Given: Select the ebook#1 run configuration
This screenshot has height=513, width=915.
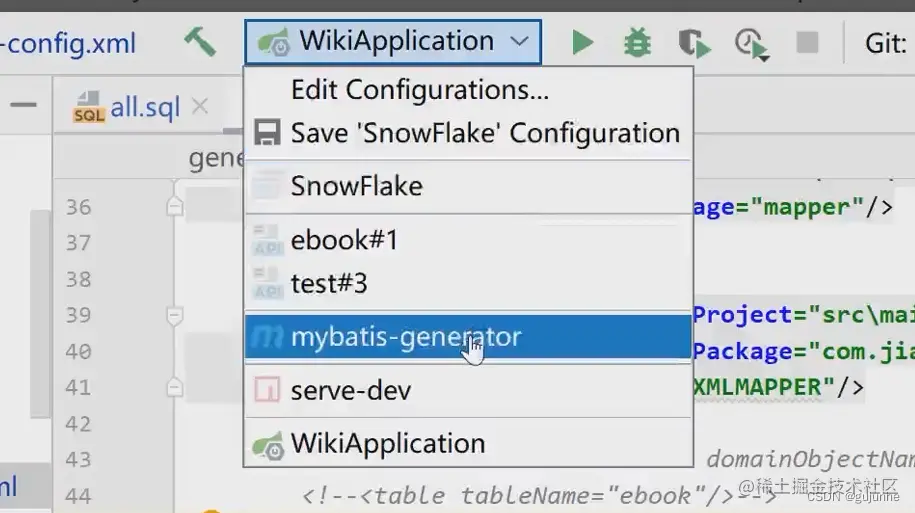Looking at the screenshot, I should tap(469, 240).
